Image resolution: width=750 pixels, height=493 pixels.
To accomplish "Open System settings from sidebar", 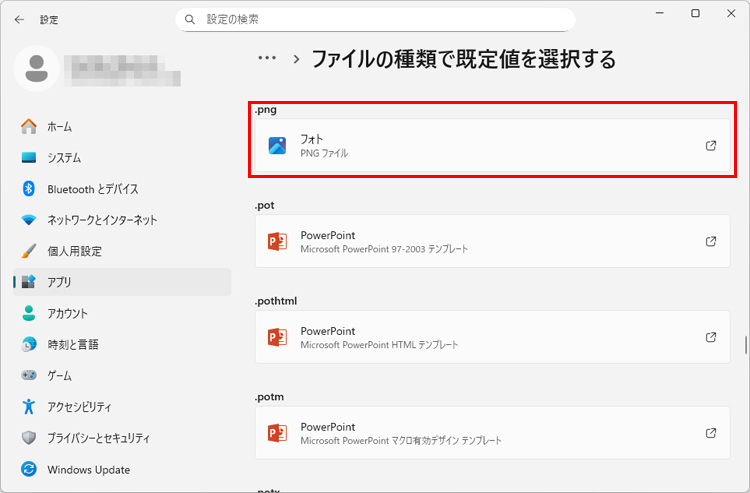I will tap(64, 158).
